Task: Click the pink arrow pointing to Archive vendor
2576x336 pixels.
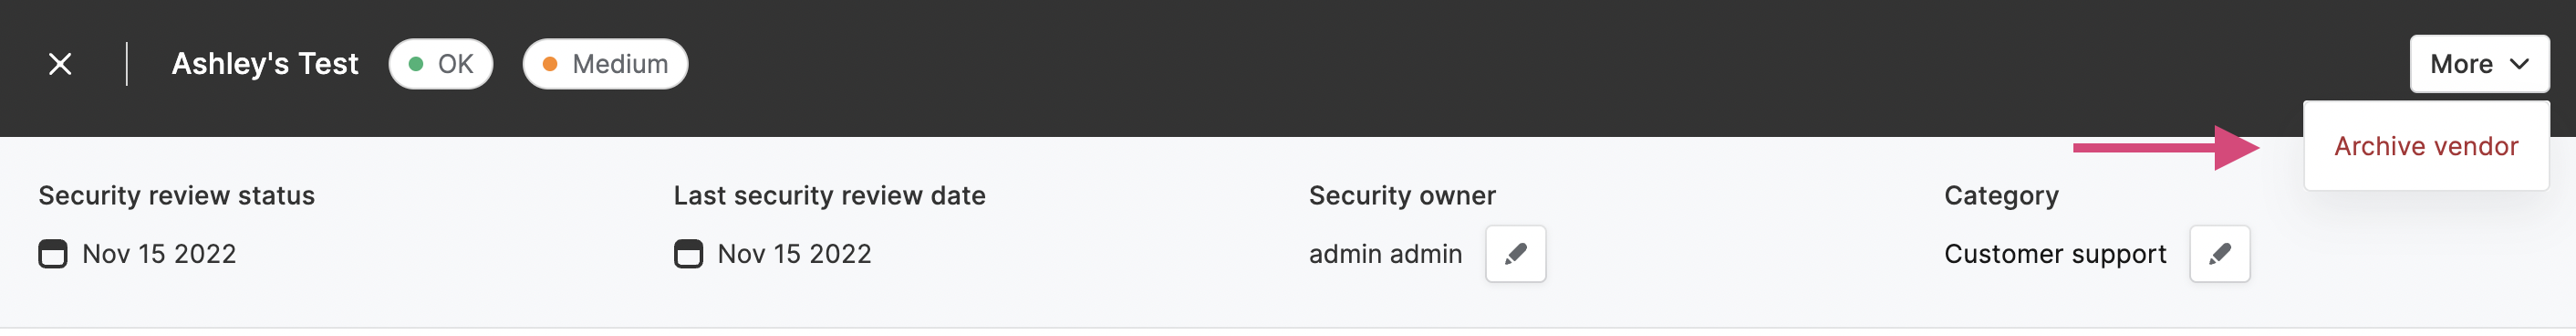Action: point(2166,148)
